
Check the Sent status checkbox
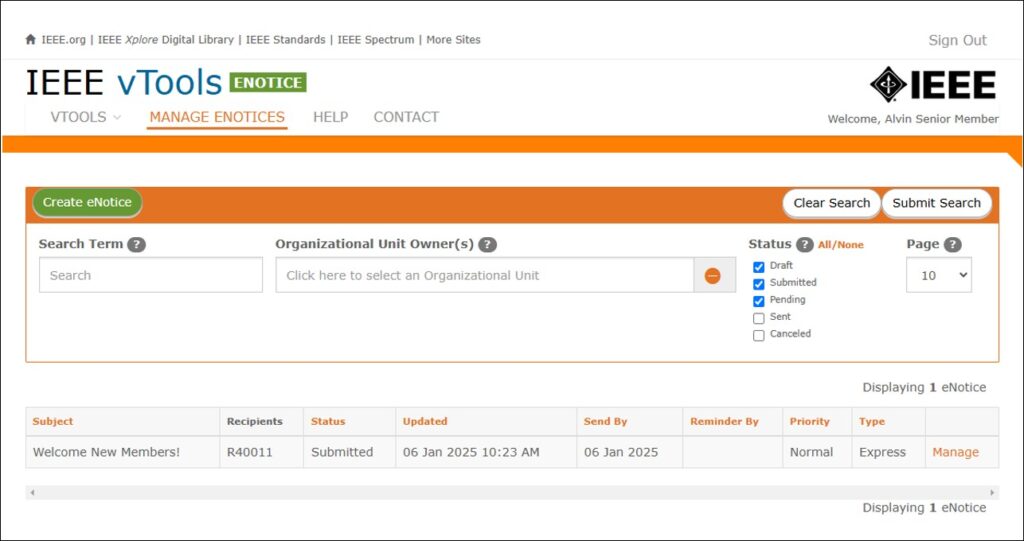tap(759, 318)
